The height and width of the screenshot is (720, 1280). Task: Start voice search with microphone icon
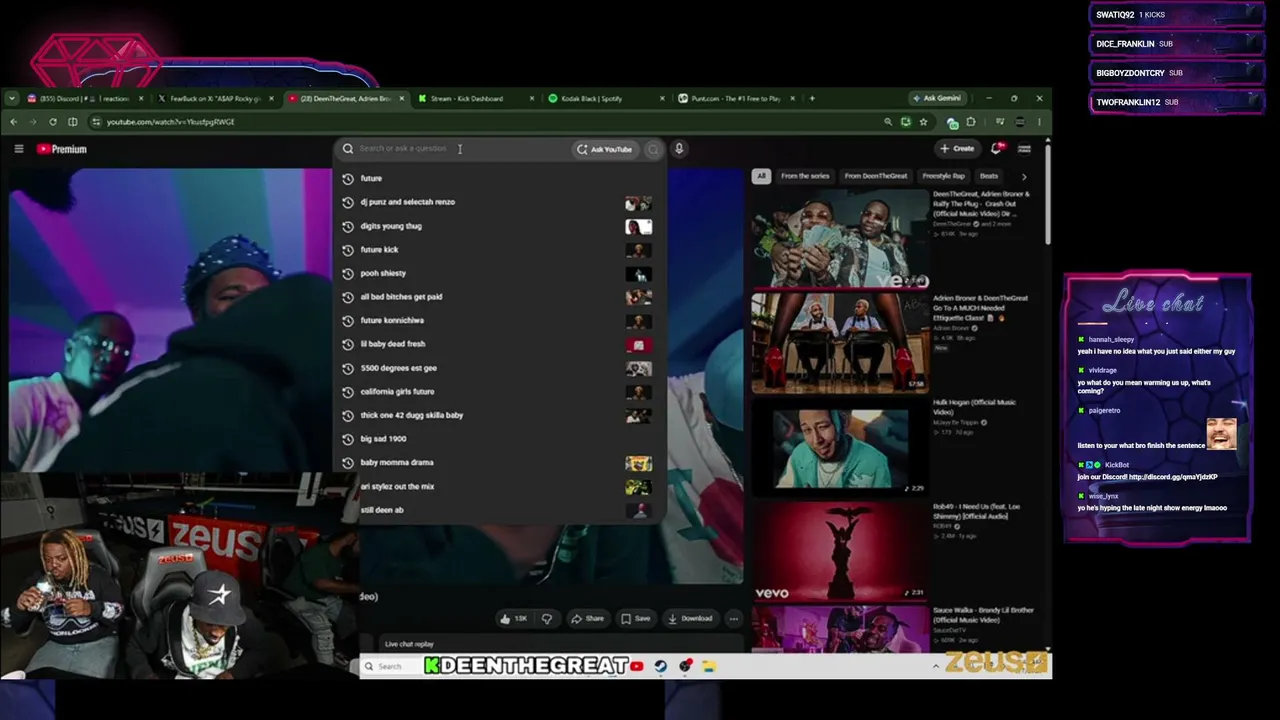coord(679,149)
